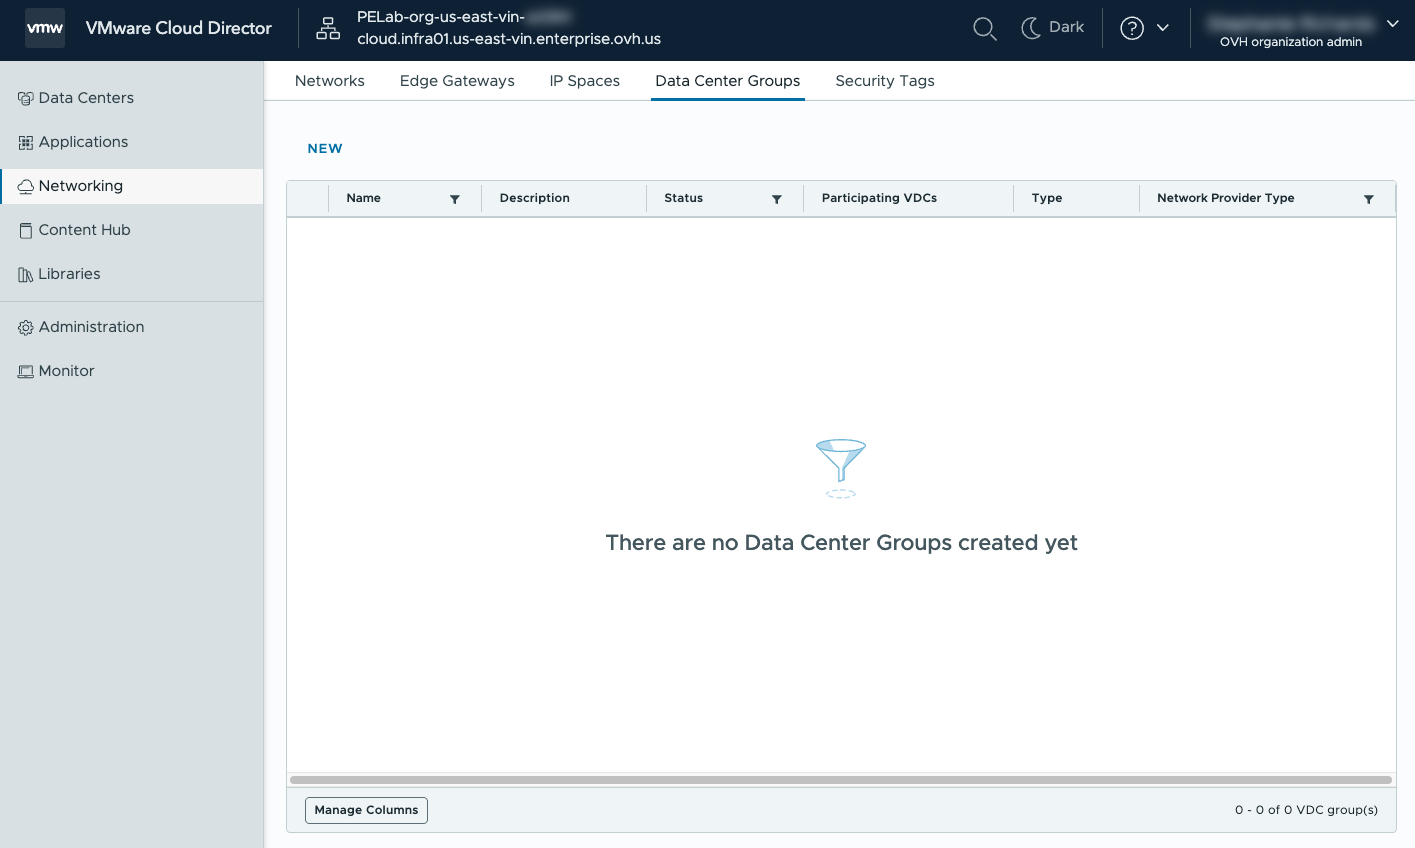Click the horizontal scrollbar of the grid
Screen dimensions: 1415x848
(x=841, y=780)
